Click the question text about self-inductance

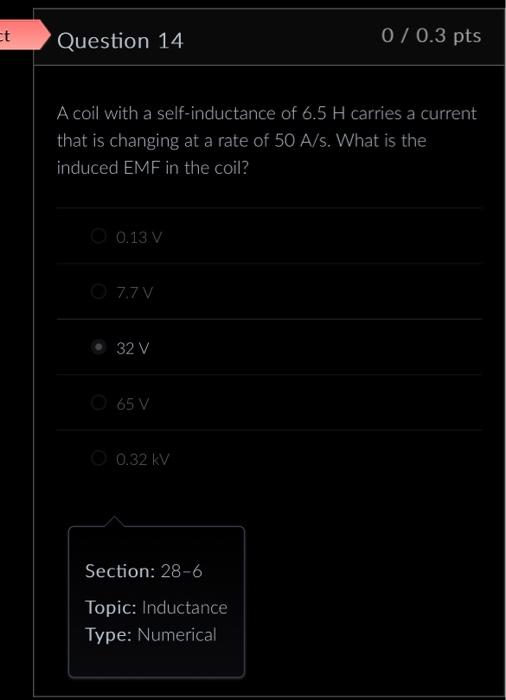tap(267, 141)
